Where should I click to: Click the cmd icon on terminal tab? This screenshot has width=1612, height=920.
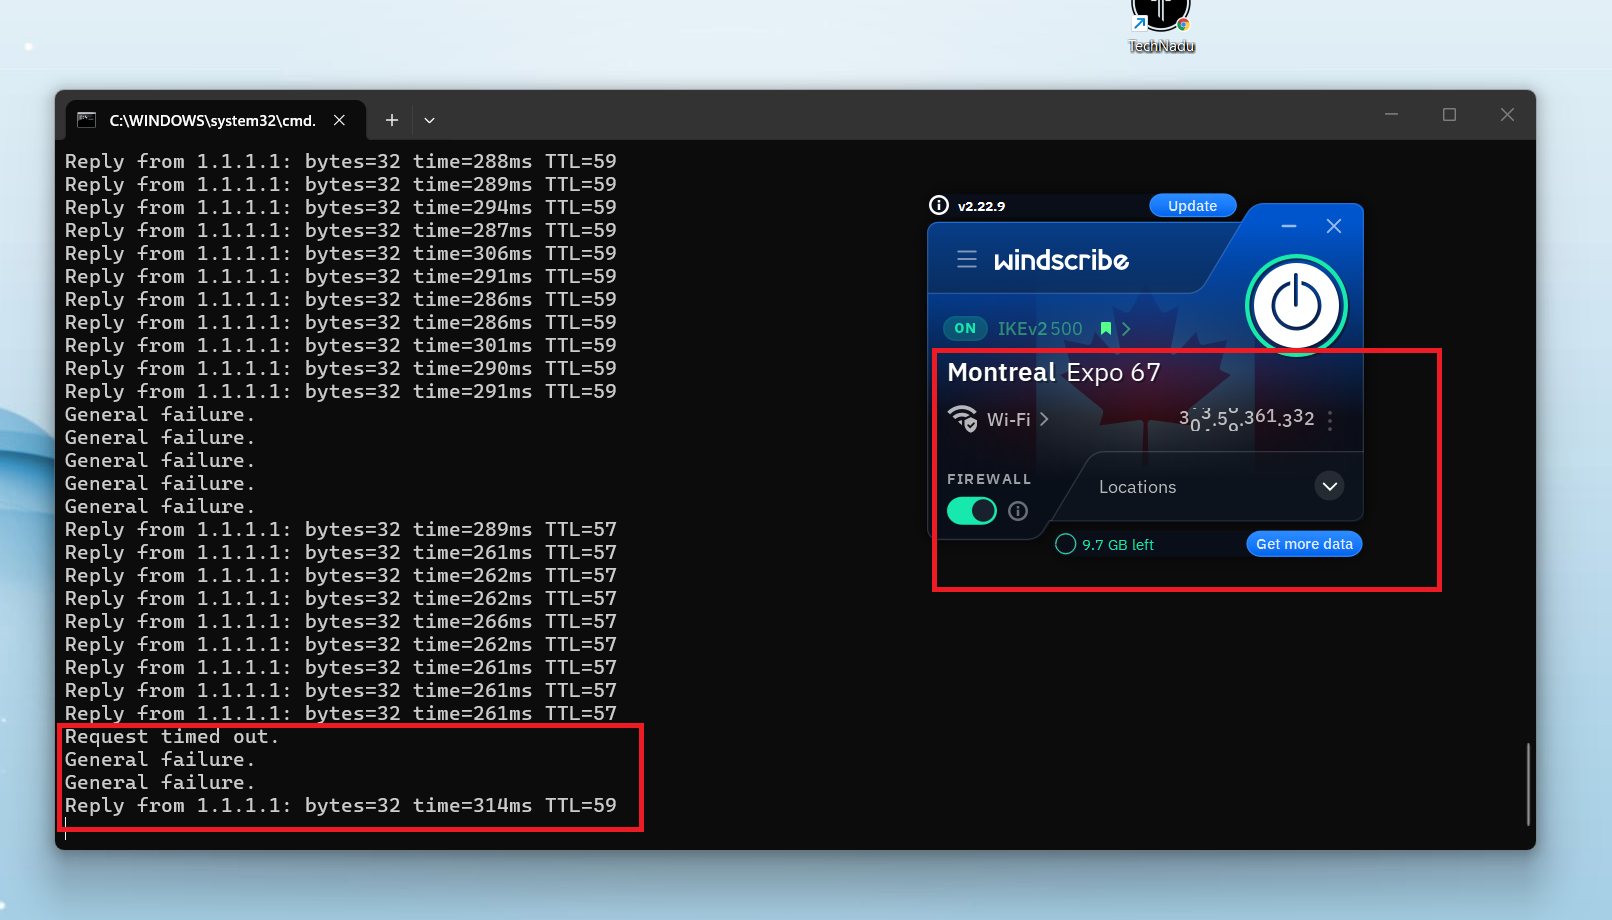click(x=87, y=120)
